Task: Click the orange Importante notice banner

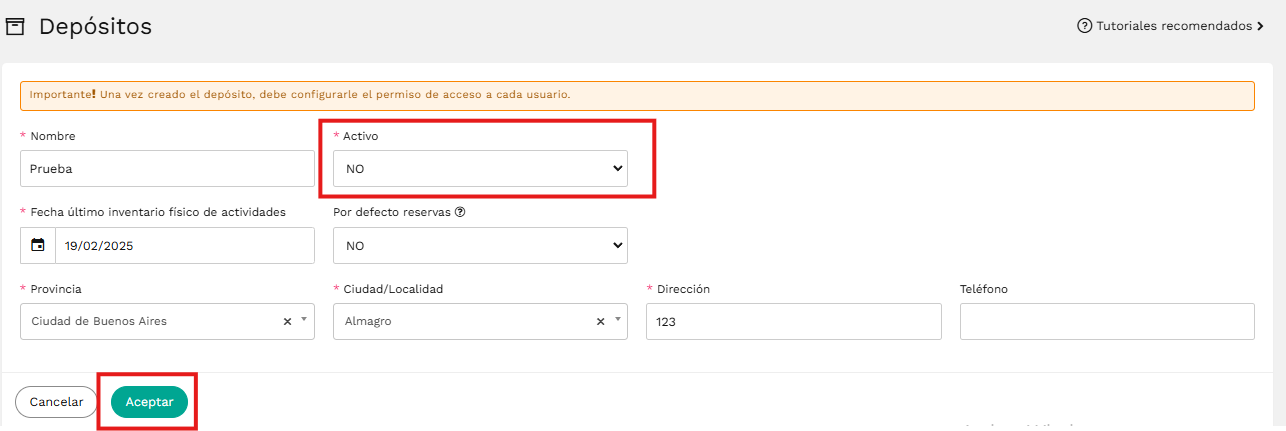Action: [x=637, y=95]
